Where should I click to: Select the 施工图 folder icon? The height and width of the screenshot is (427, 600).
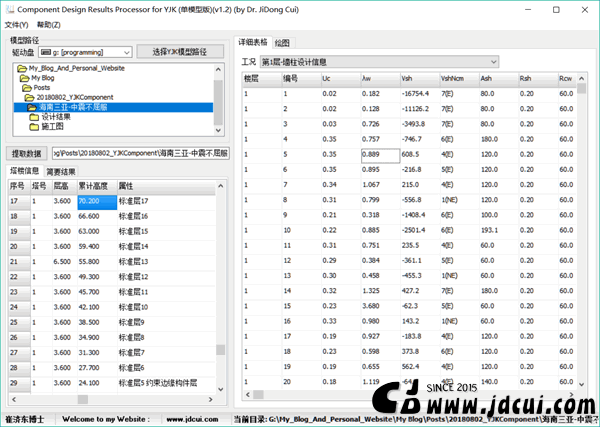pyautogui.click(x=34, y=127)
